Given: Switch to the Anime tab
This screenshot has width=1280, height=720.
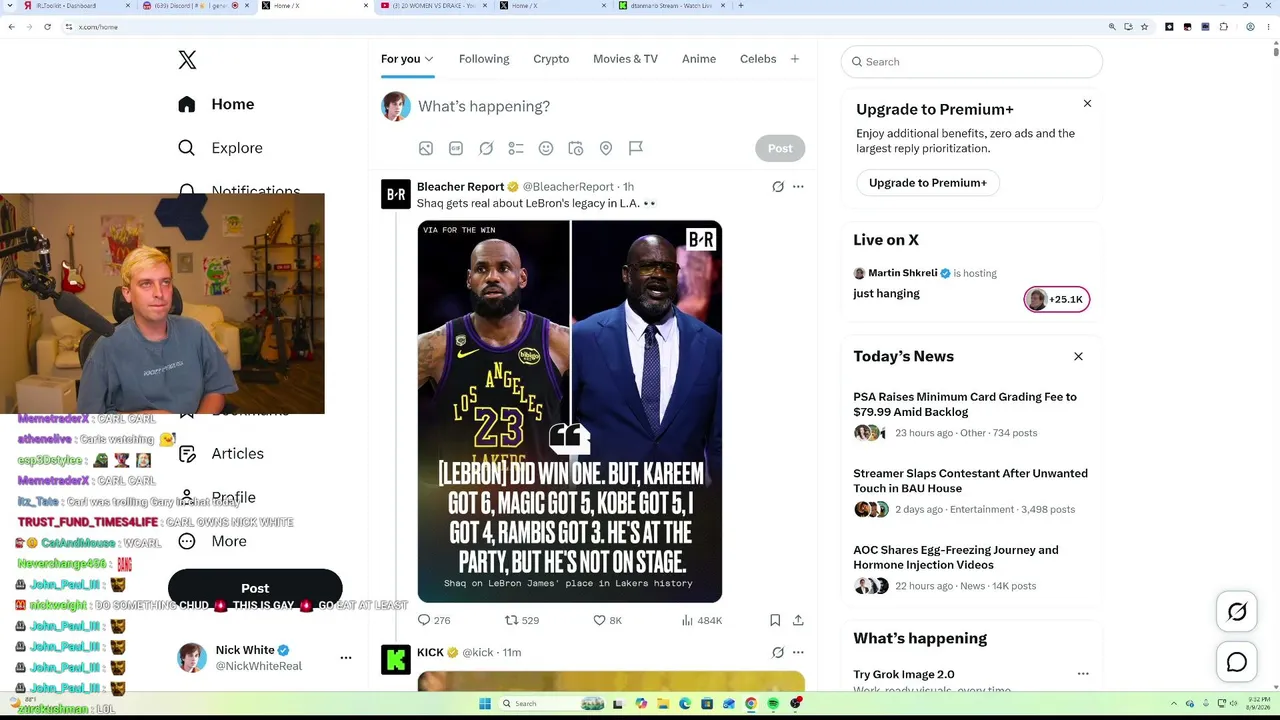Looking at the screenshot, I should click(699, 59).
